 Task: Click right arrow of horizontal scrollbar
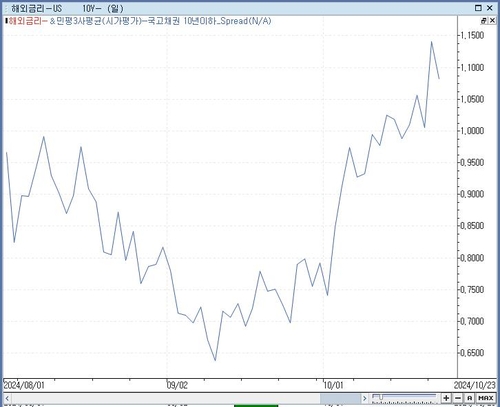pyautogui.click(x=365, y=398)
